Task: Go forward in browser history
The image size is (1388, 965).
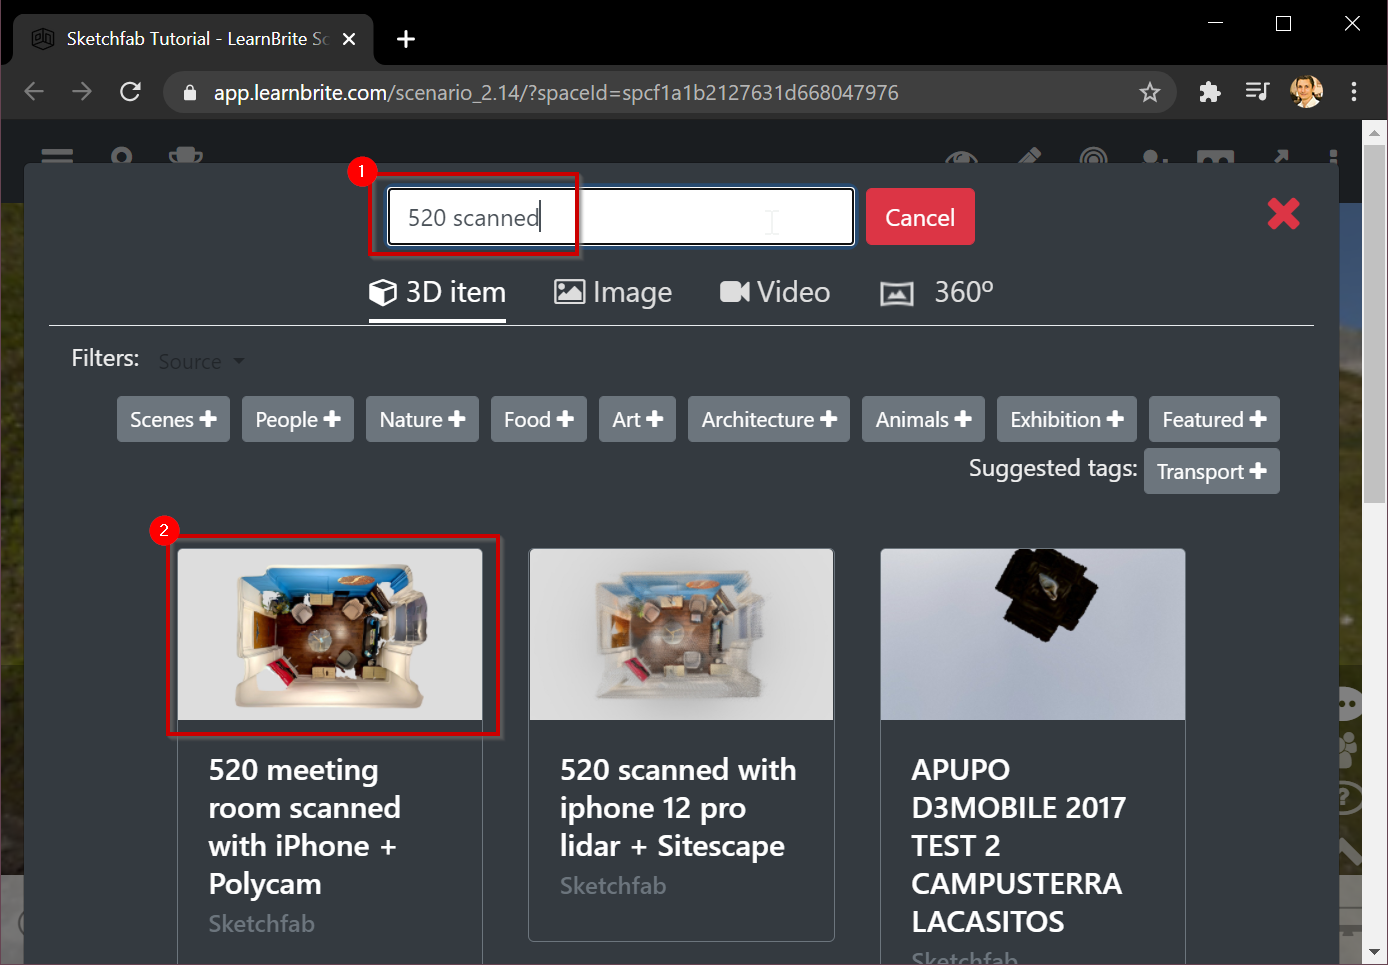Action: click(x=82, y=92)
